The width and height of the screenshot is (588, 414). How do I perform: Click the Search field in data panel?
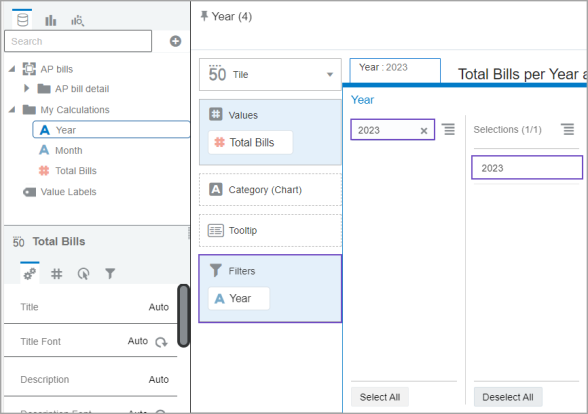tap(78, 41)
